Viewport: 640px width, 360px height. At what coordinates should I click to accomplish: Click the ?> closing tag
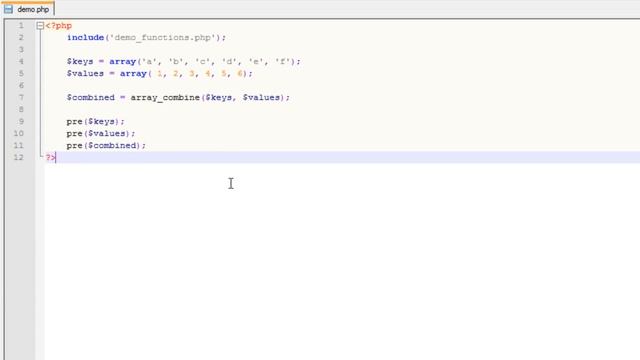pos(51,158)
